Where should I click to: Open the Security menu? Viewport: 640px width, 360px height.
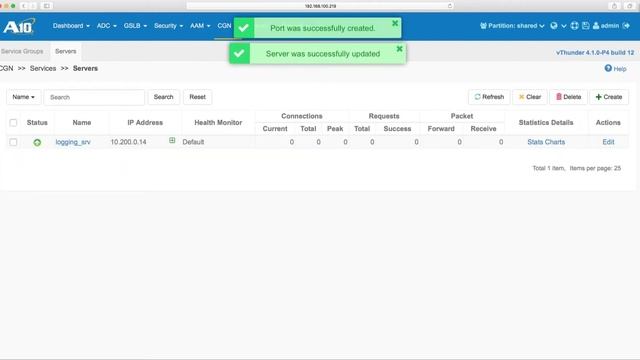[168, 26]
